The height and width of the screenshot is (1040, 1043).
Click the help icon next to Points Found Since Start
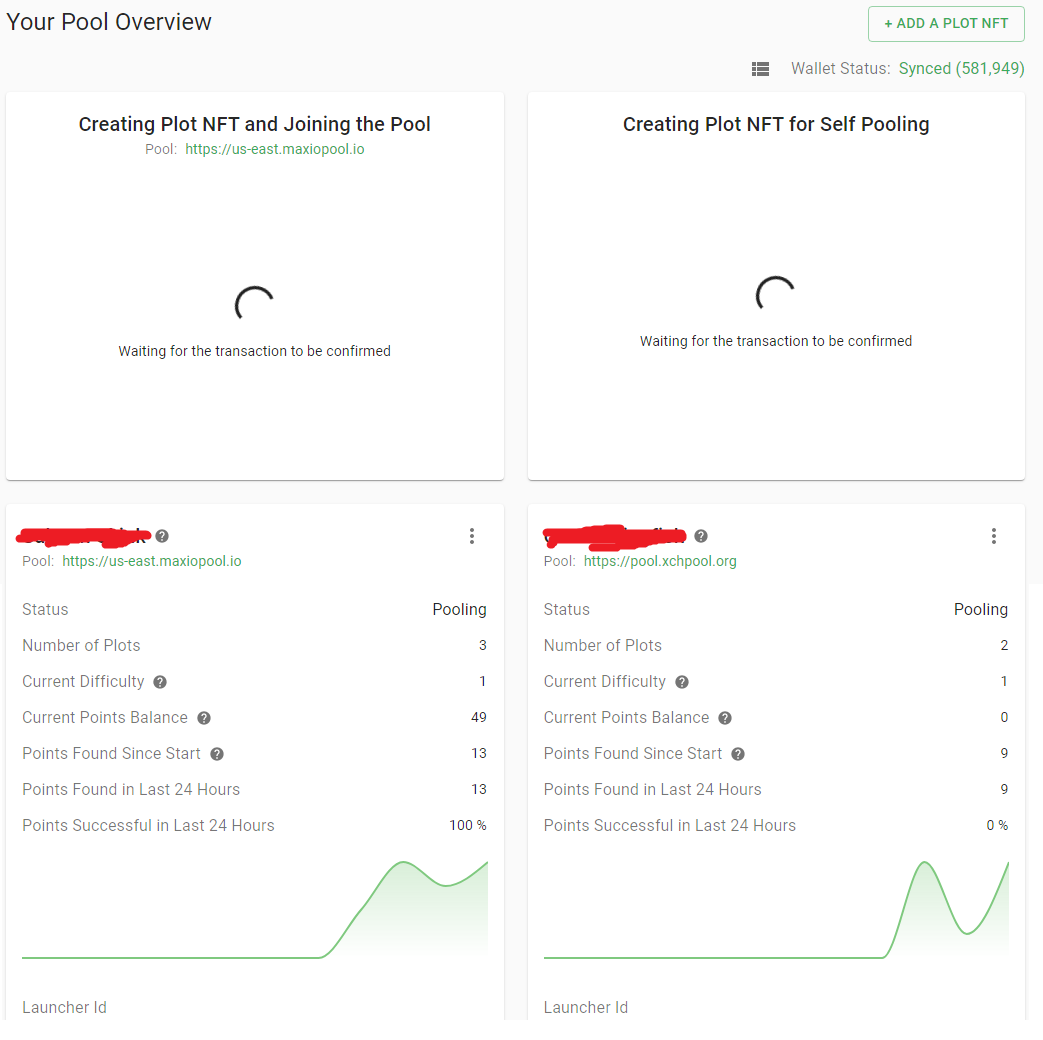click(217, 753)
